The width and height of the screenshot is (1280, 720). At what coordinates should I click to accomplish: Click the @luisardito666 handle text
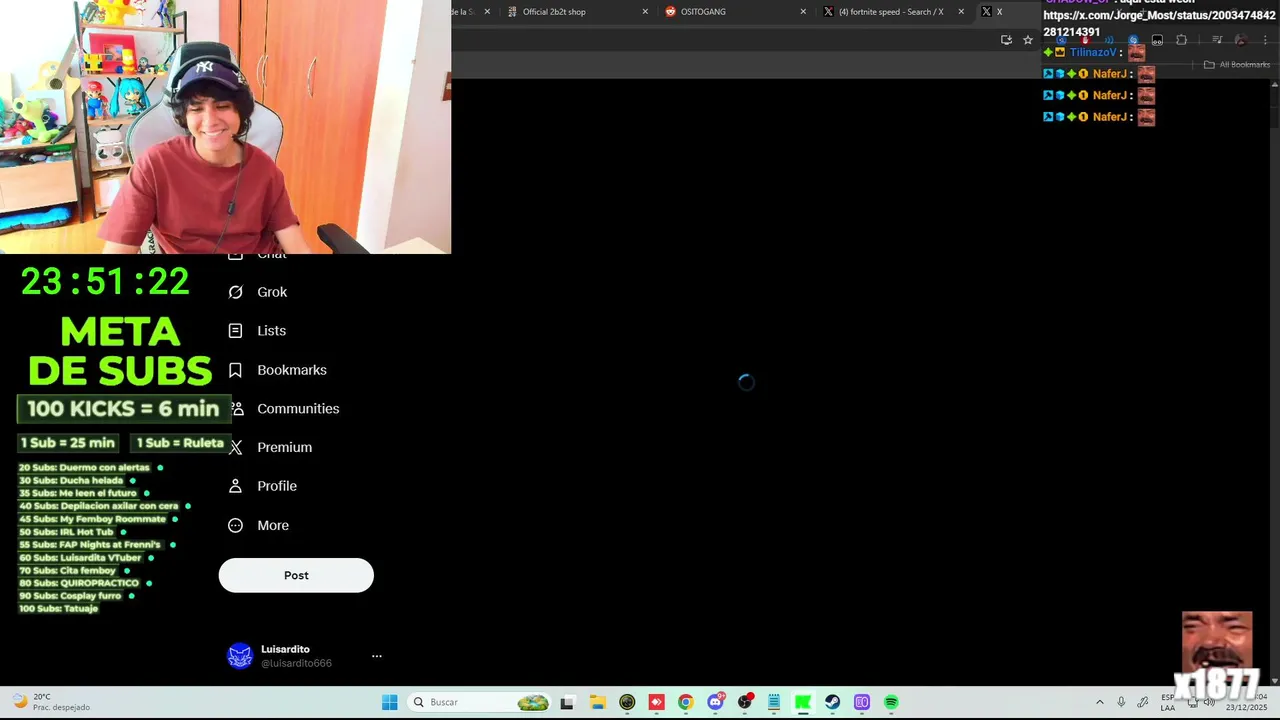pyautogui.click(x=296, y=663)
